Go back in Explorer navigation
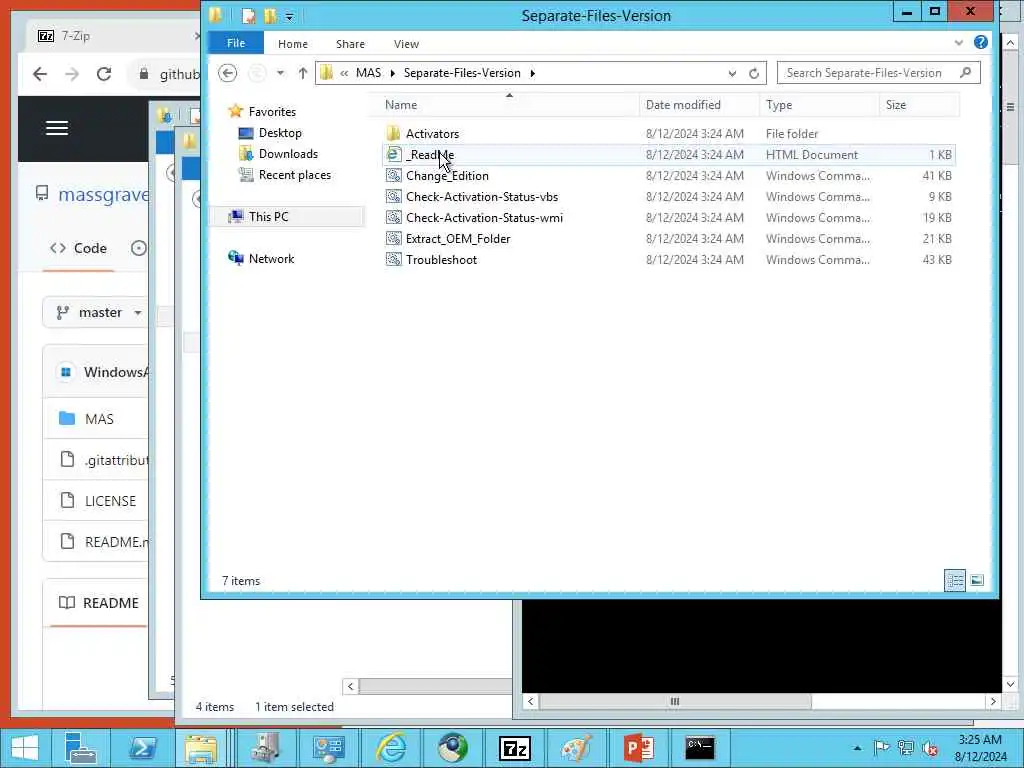 click(x=227, y=72)
